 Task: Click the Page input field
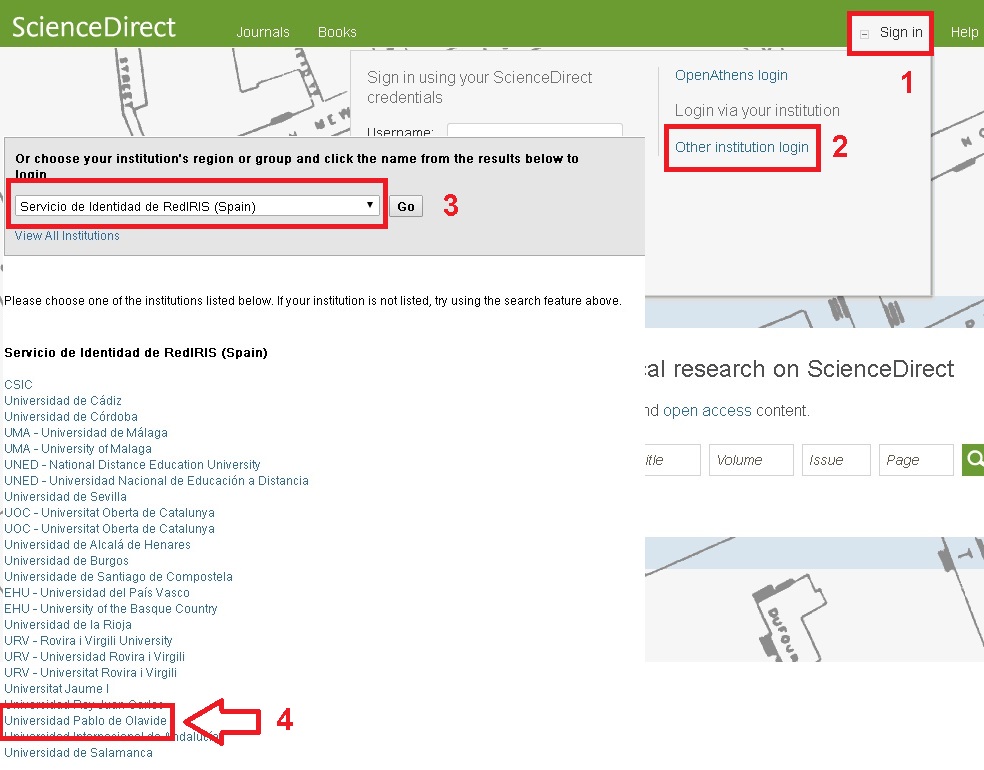pos(916,460)
